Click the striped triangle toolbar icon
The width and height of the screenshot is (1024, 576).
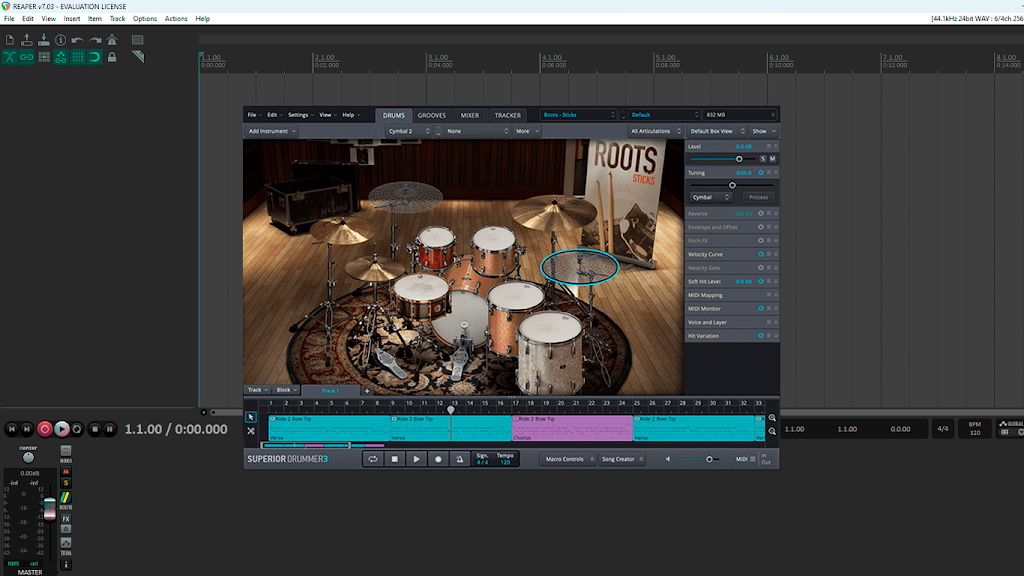pos(137,57)
